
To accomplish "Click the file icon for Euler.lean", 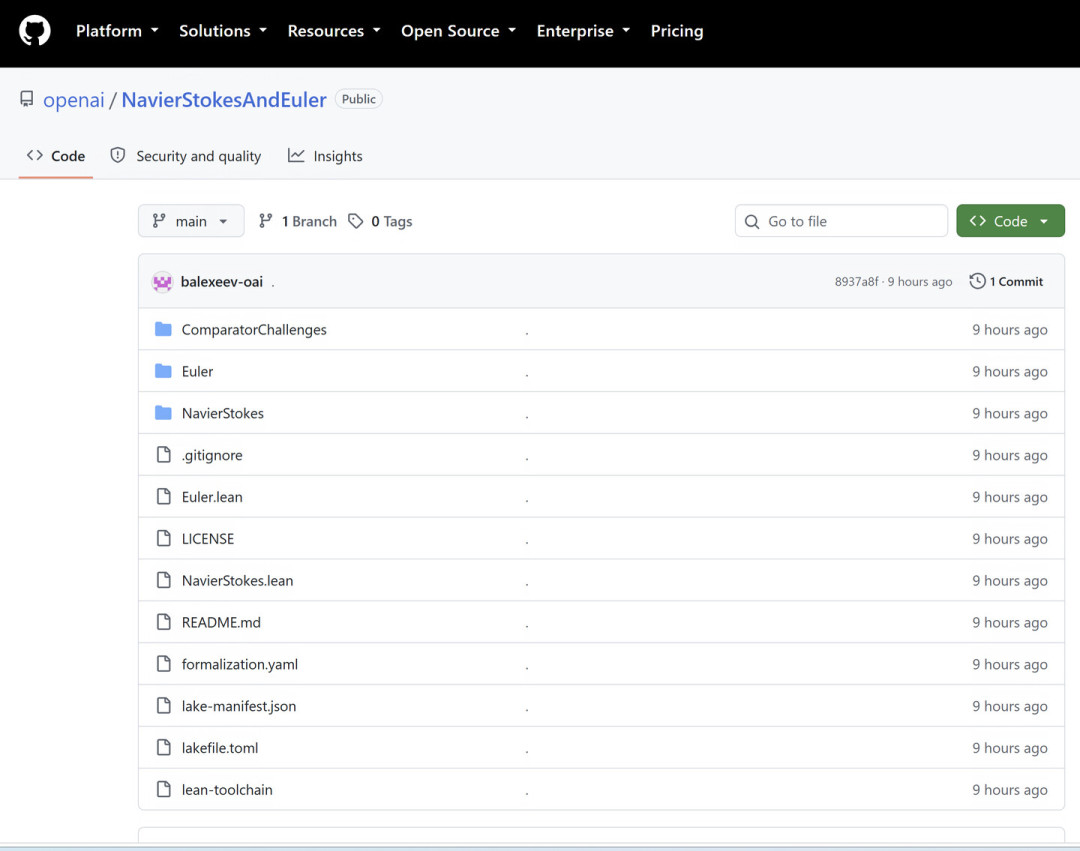I will click(163, 496).
